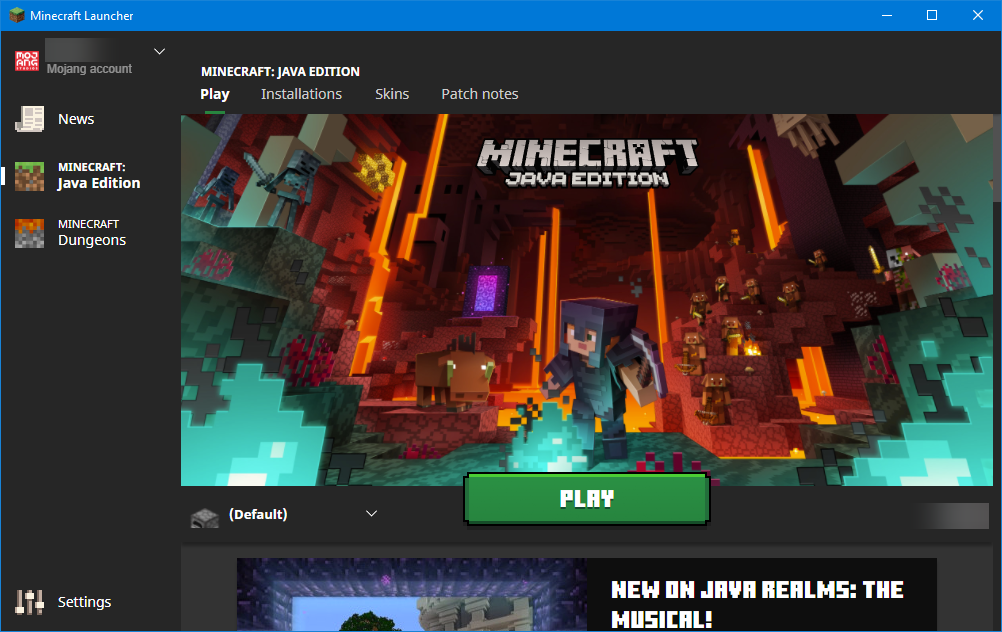The height and width of the screenshot is (632, 1002).
Task: Open the Patch notes tab
Action: (479, 94)
